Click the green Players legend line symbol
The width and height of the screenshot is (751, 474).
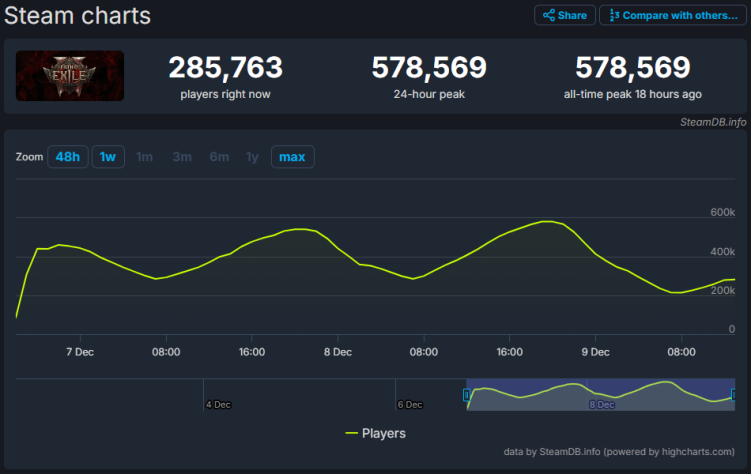351,433
